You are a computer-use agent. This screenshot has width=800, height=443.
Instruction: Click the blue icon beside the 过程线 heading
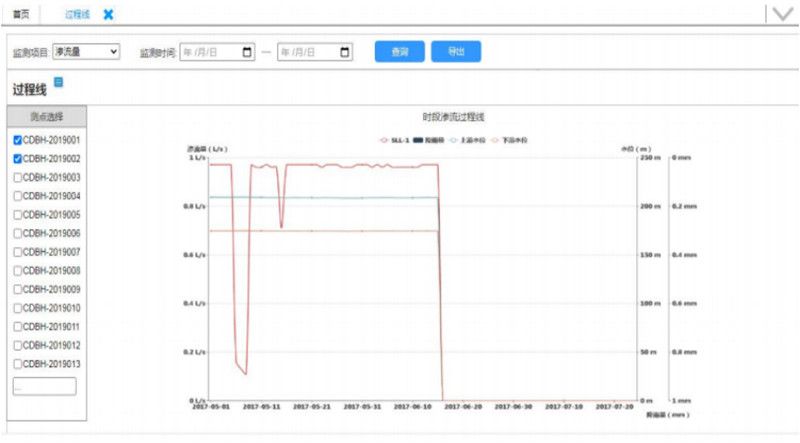point(58,83)
